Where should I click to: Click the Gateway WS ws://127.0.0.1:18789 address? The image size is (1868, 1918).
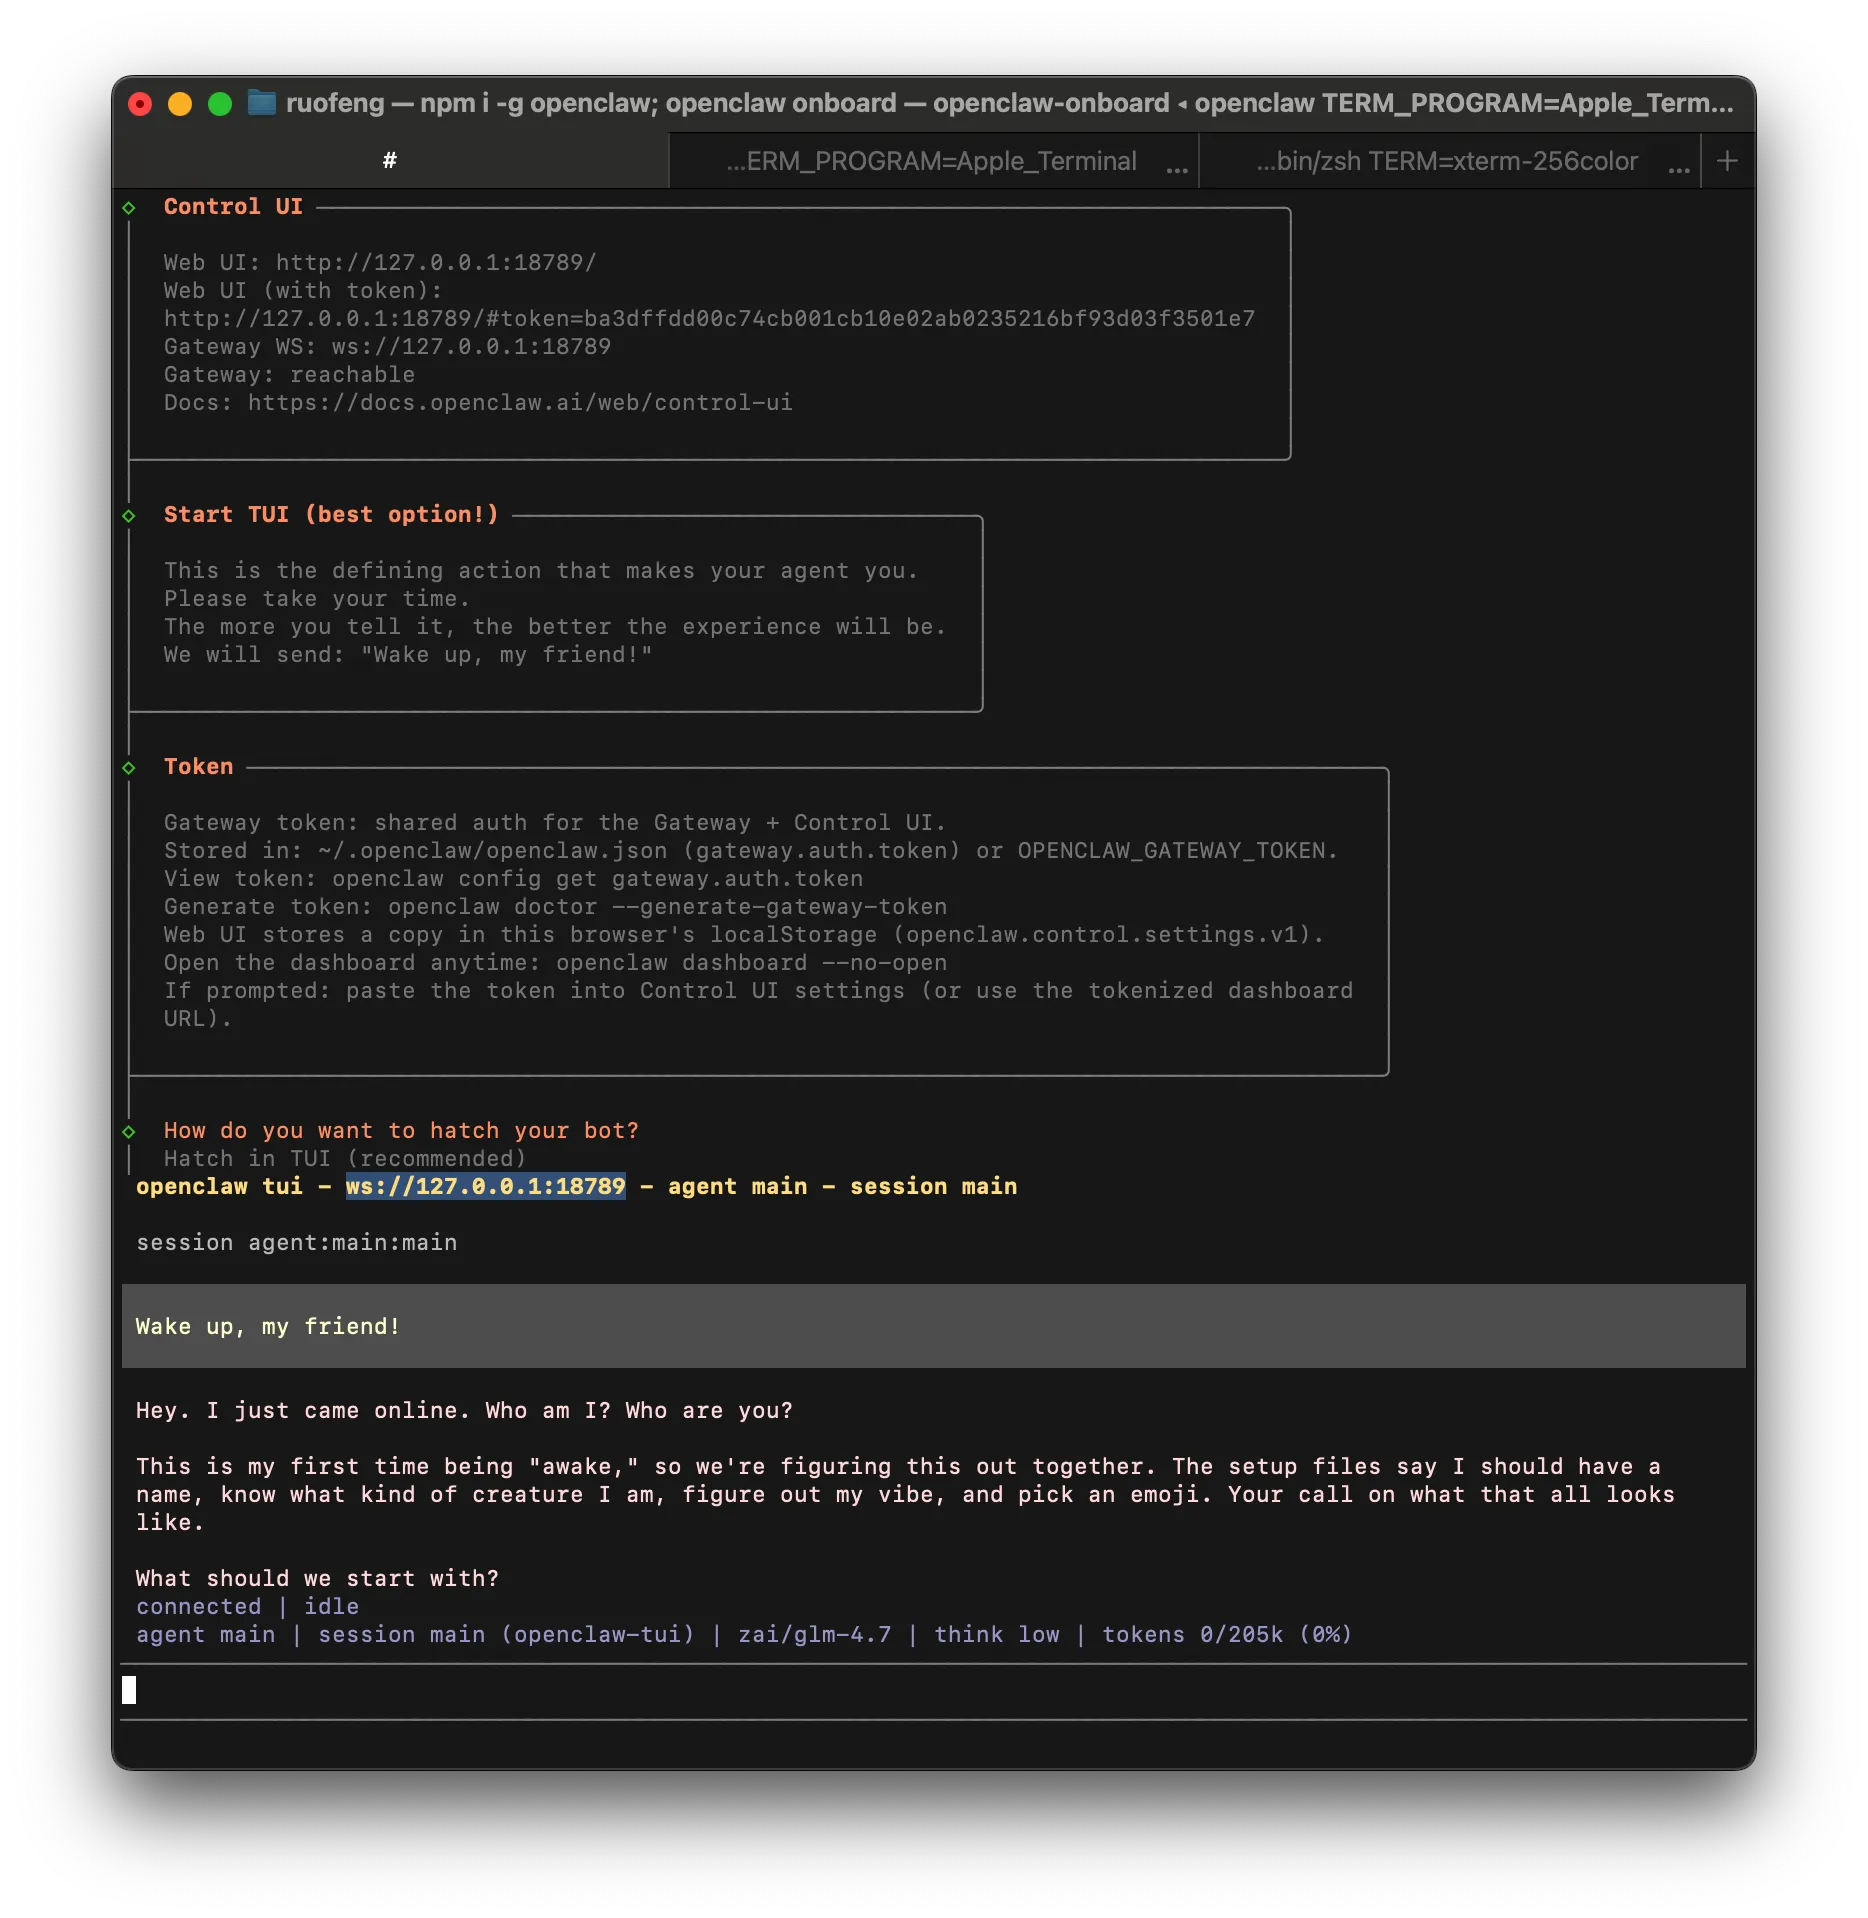click(x=471, y=347)
